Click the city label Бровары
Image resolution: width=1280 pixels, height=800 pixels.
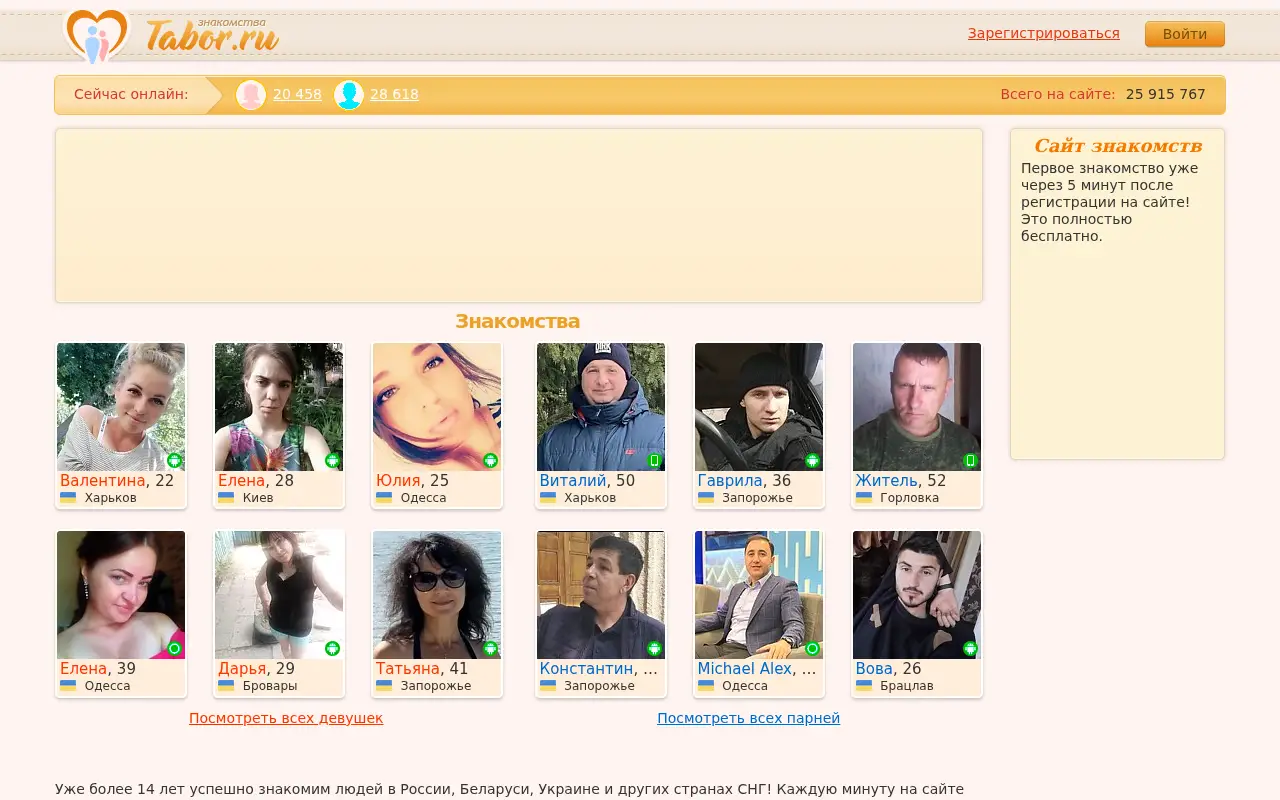(x=270, y=686)
